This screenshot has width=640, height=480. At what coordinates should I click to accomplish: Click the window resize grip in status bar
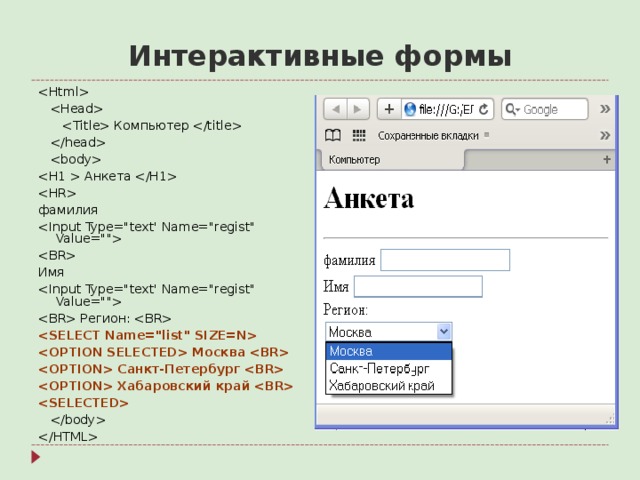(x=610, y=419)
